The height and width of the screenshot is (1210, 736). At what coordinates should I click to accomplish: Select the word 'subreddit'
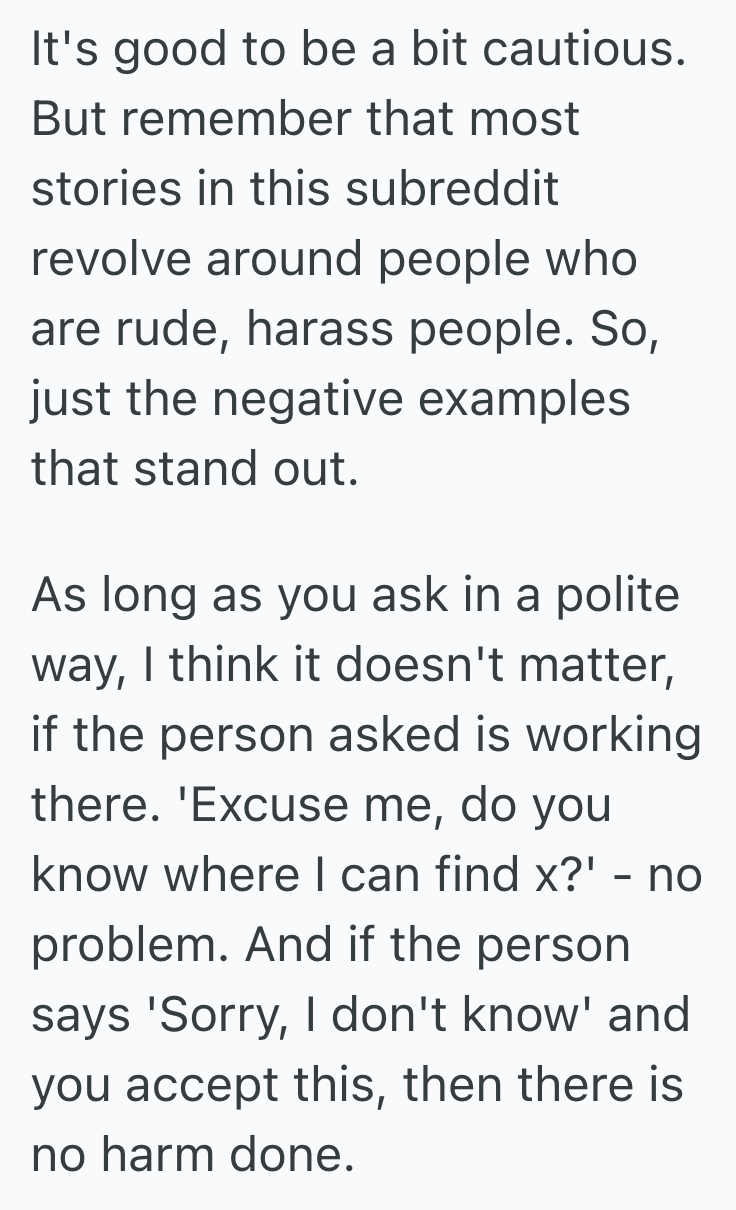454,190
